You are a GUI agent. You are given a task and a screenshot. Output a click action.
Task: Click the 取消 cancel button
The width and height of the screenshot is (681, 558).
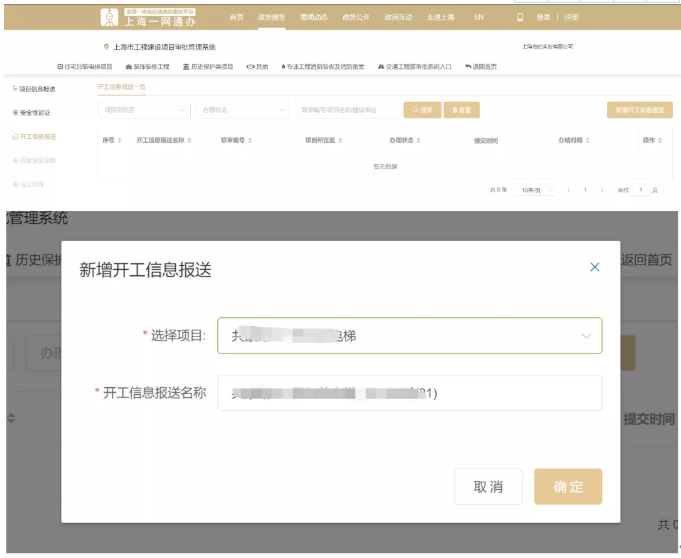(x=488, y=487)
